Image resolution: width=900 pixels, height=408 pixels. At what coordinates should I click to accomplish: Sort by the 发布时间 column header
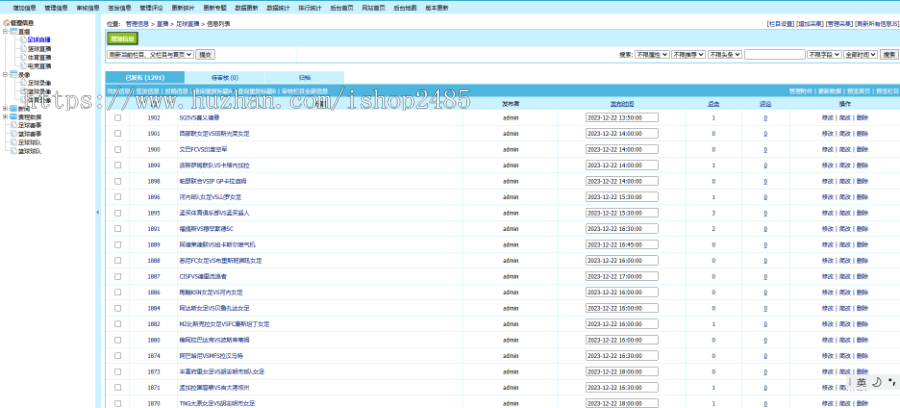[x=622, y=104]
